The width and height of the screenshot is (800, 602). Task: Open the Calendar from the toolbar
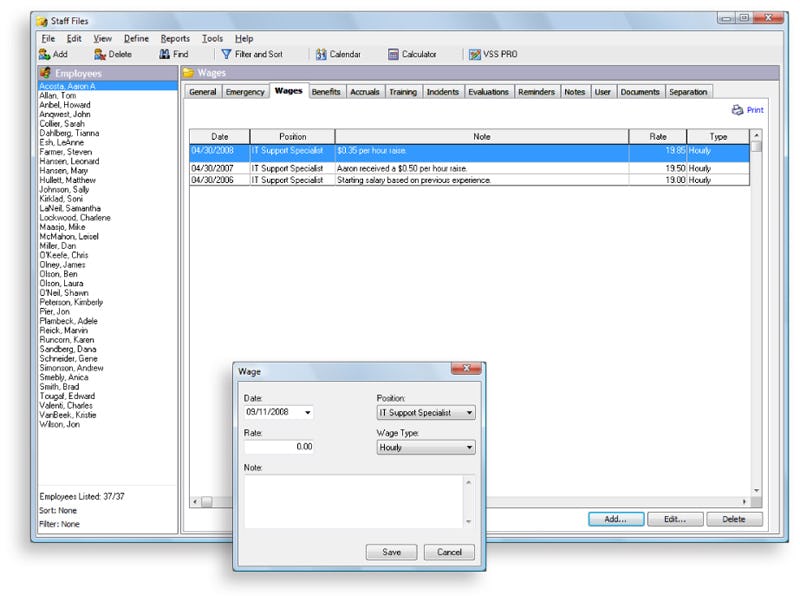pos(337,54)
